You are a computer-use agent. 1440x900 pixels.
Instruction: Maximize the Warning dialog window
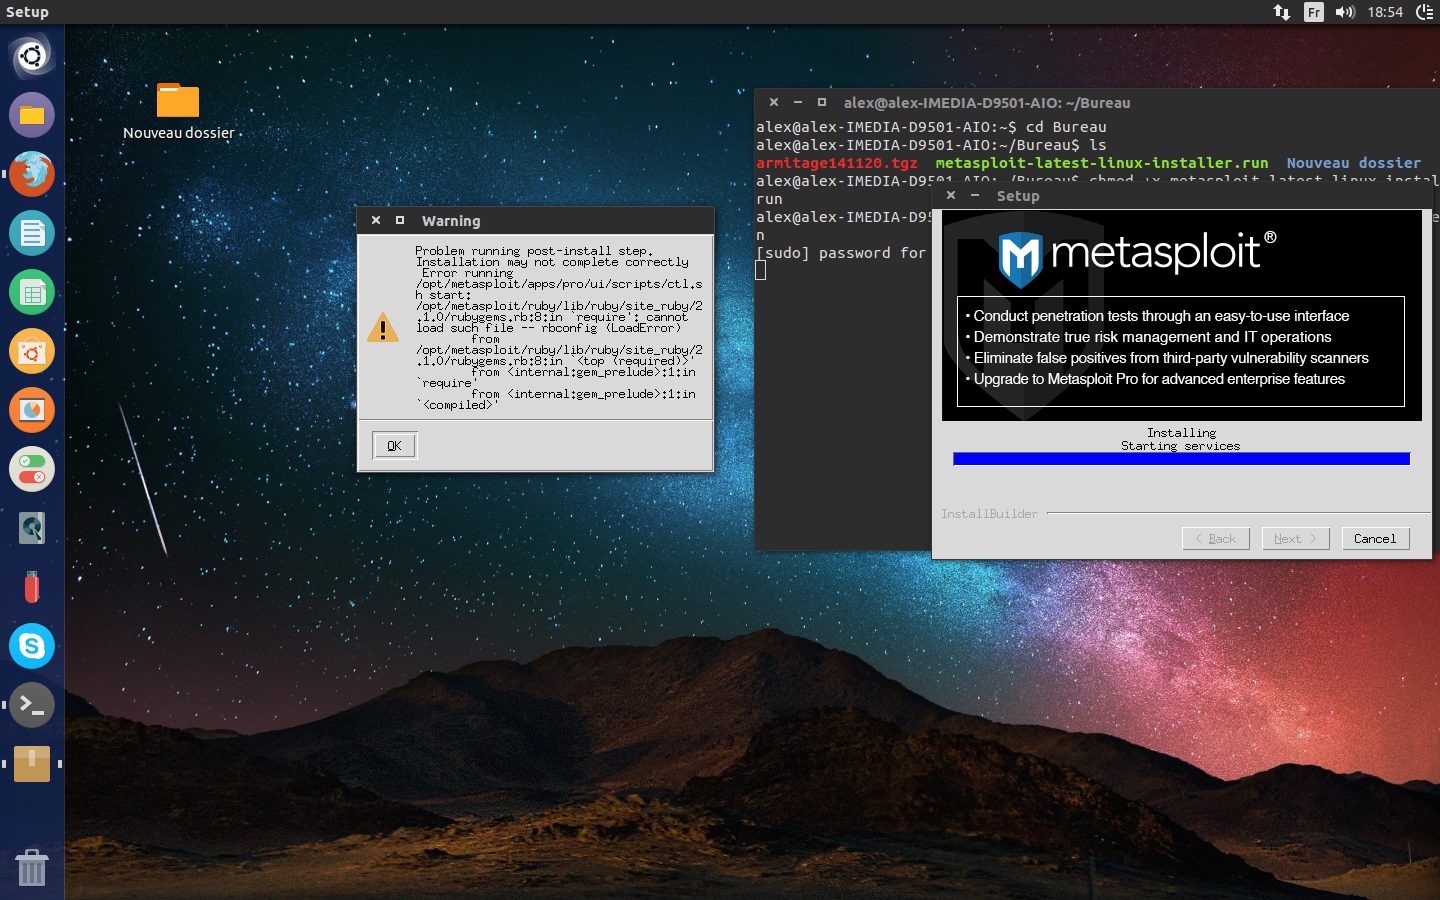coord(400,220)
